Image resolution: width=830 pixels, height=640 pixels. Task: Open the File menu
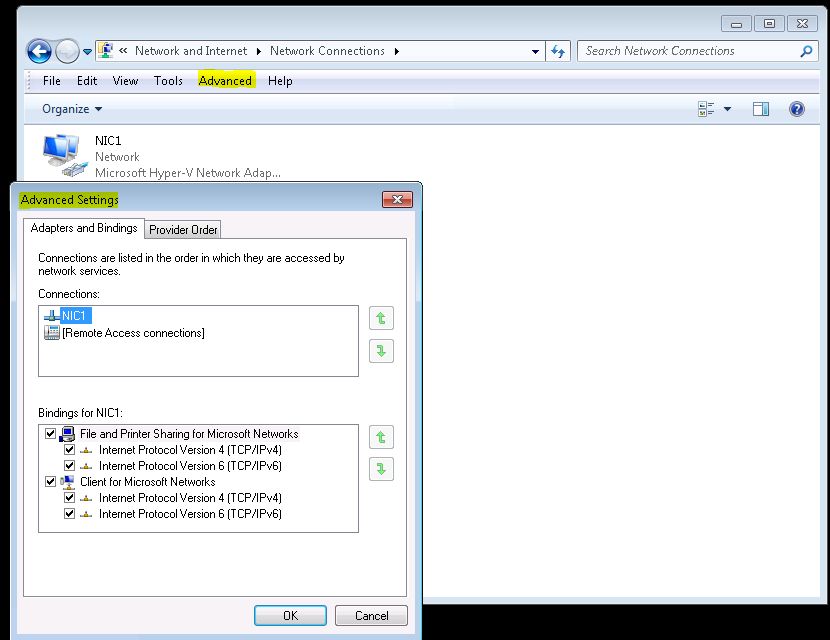point(51,81)
